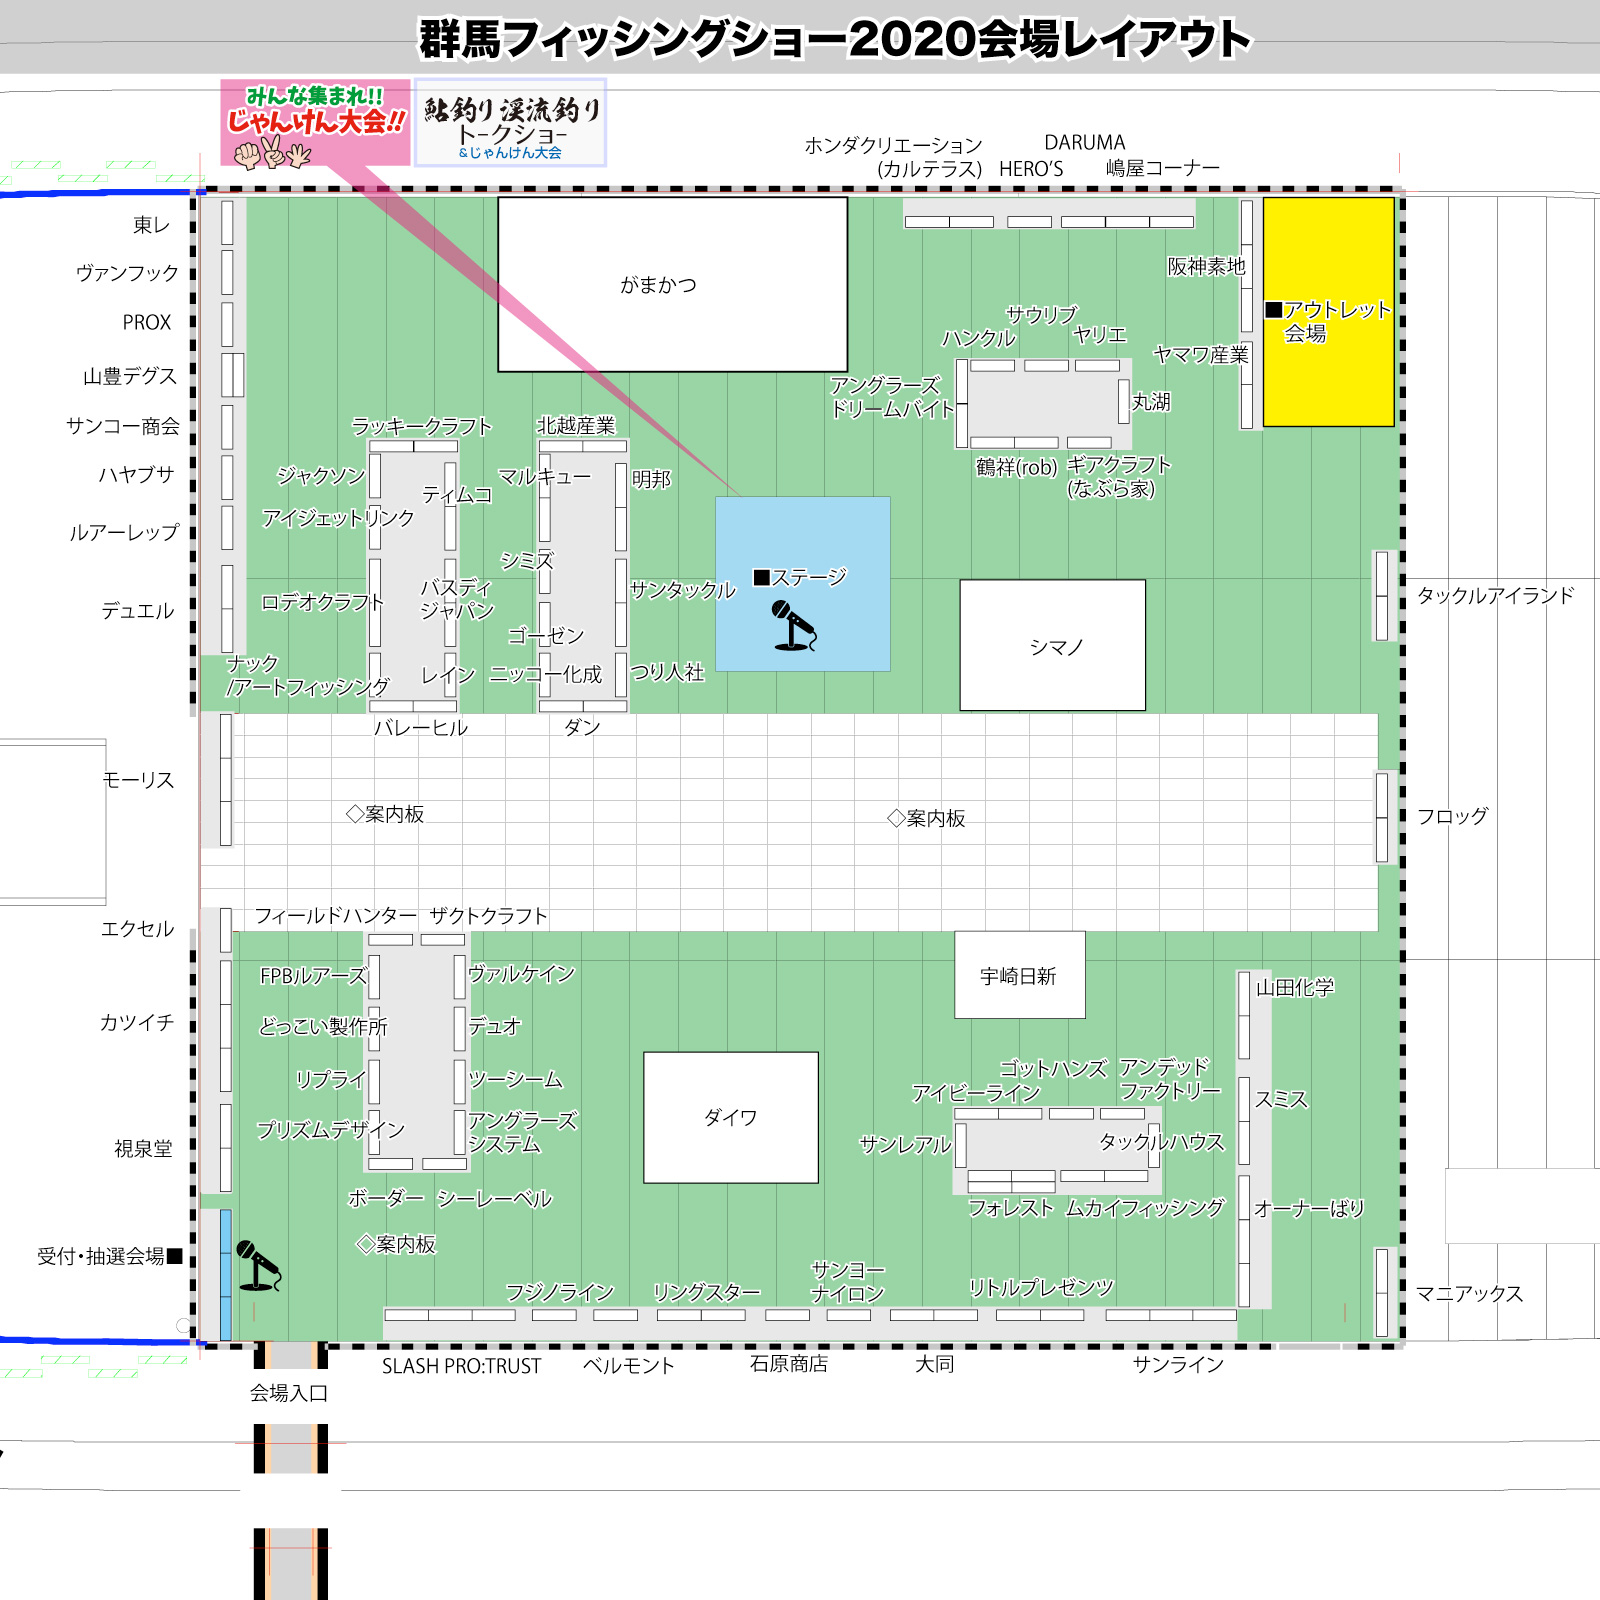This screenshot has width=1600, height=1600.
Task: Click the 宇崎日新 booth
Action: point(1019,975)
